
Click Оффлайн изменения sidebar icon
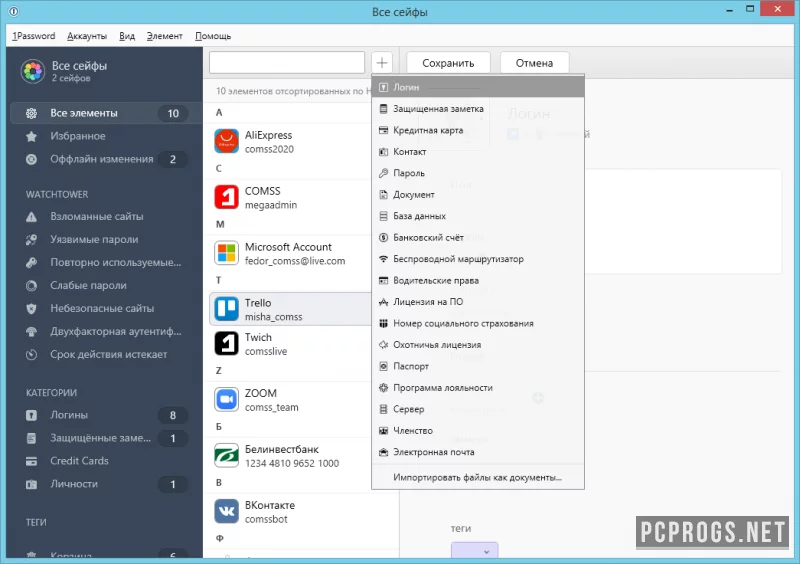(x=32, y=159)
